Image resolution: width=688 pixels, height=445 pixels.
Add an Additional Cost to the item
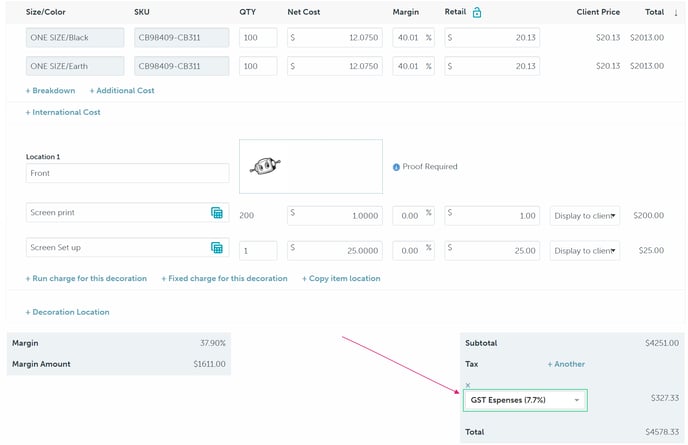tap(121, 91)
